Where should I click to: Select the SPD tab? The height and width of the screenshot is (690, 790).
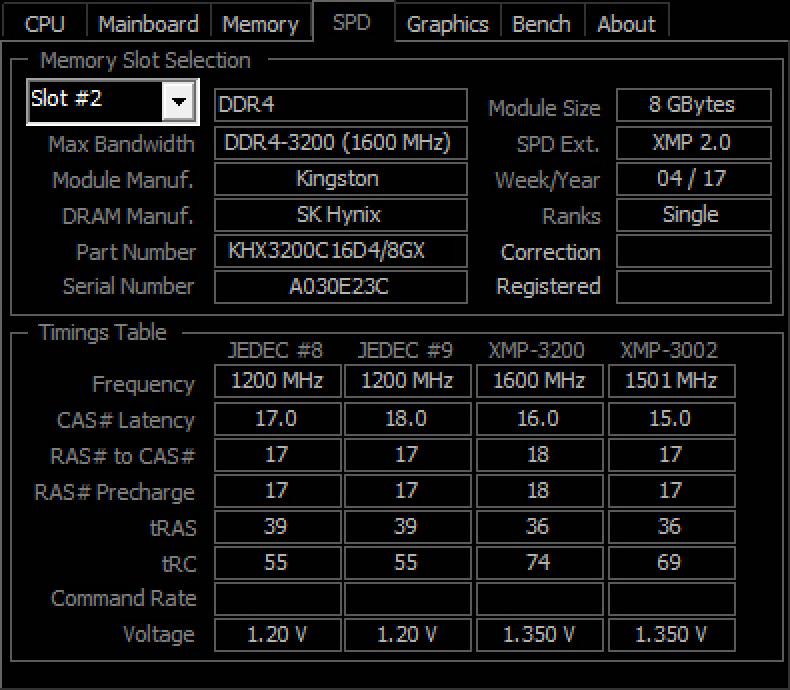[352, 22]
